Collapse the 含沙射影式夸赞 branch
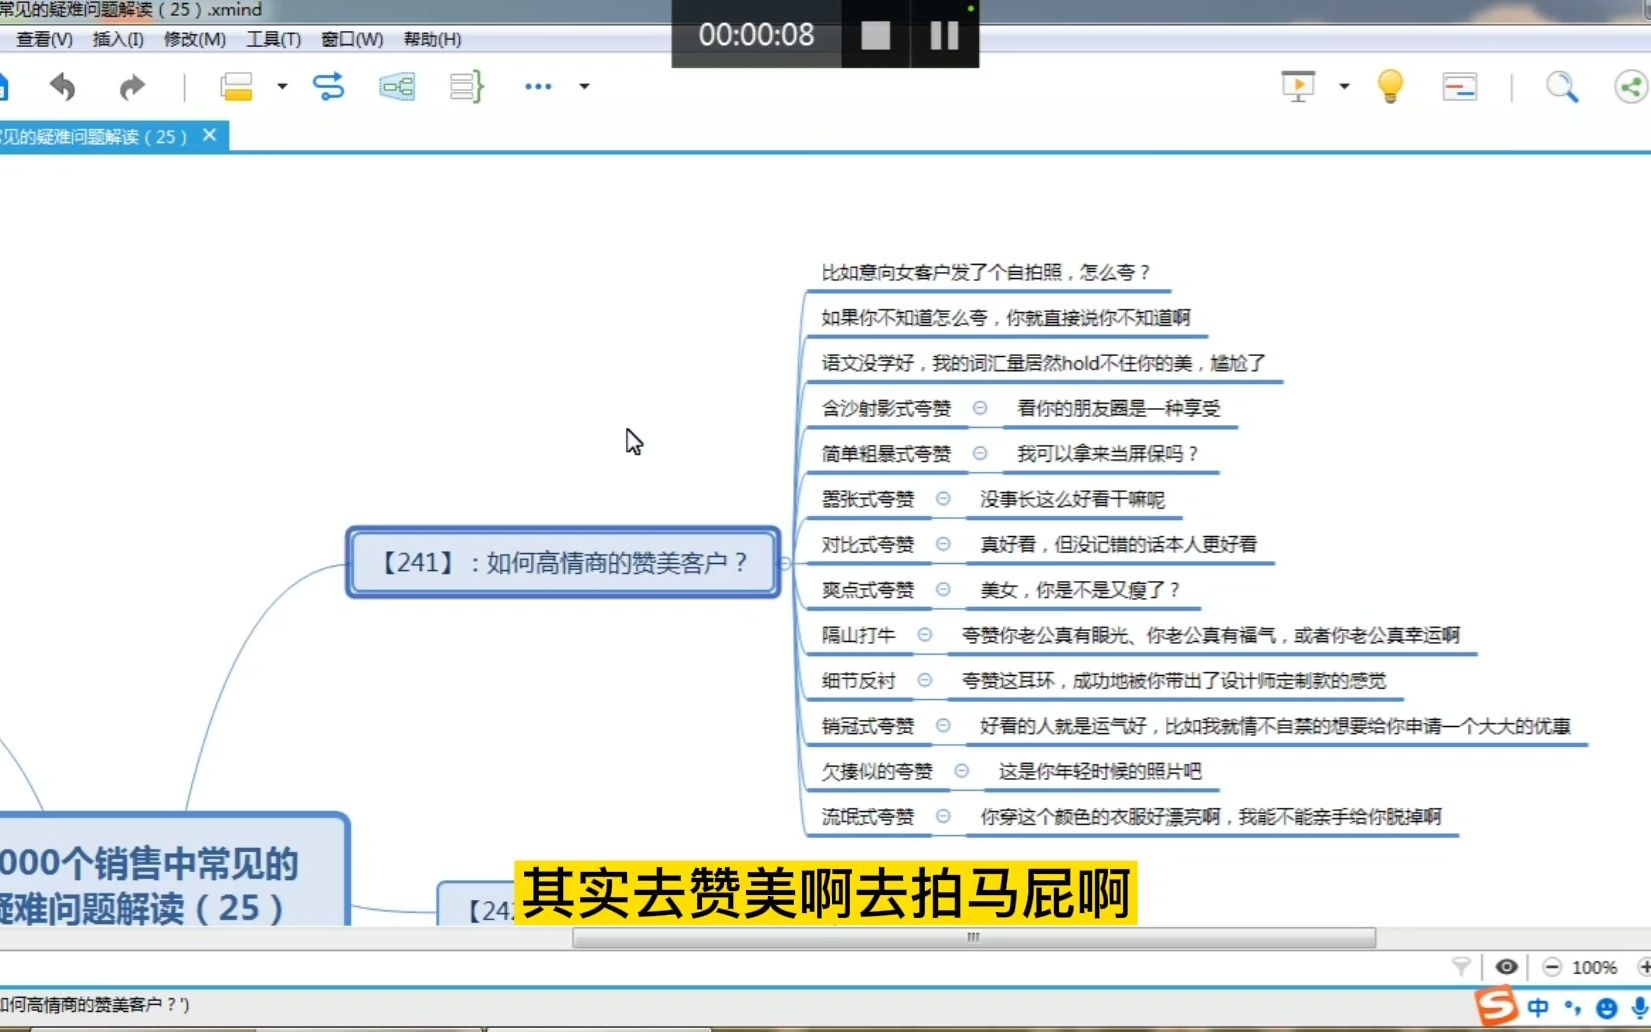The image size is (1651, 1032). (x=980, y=408)
